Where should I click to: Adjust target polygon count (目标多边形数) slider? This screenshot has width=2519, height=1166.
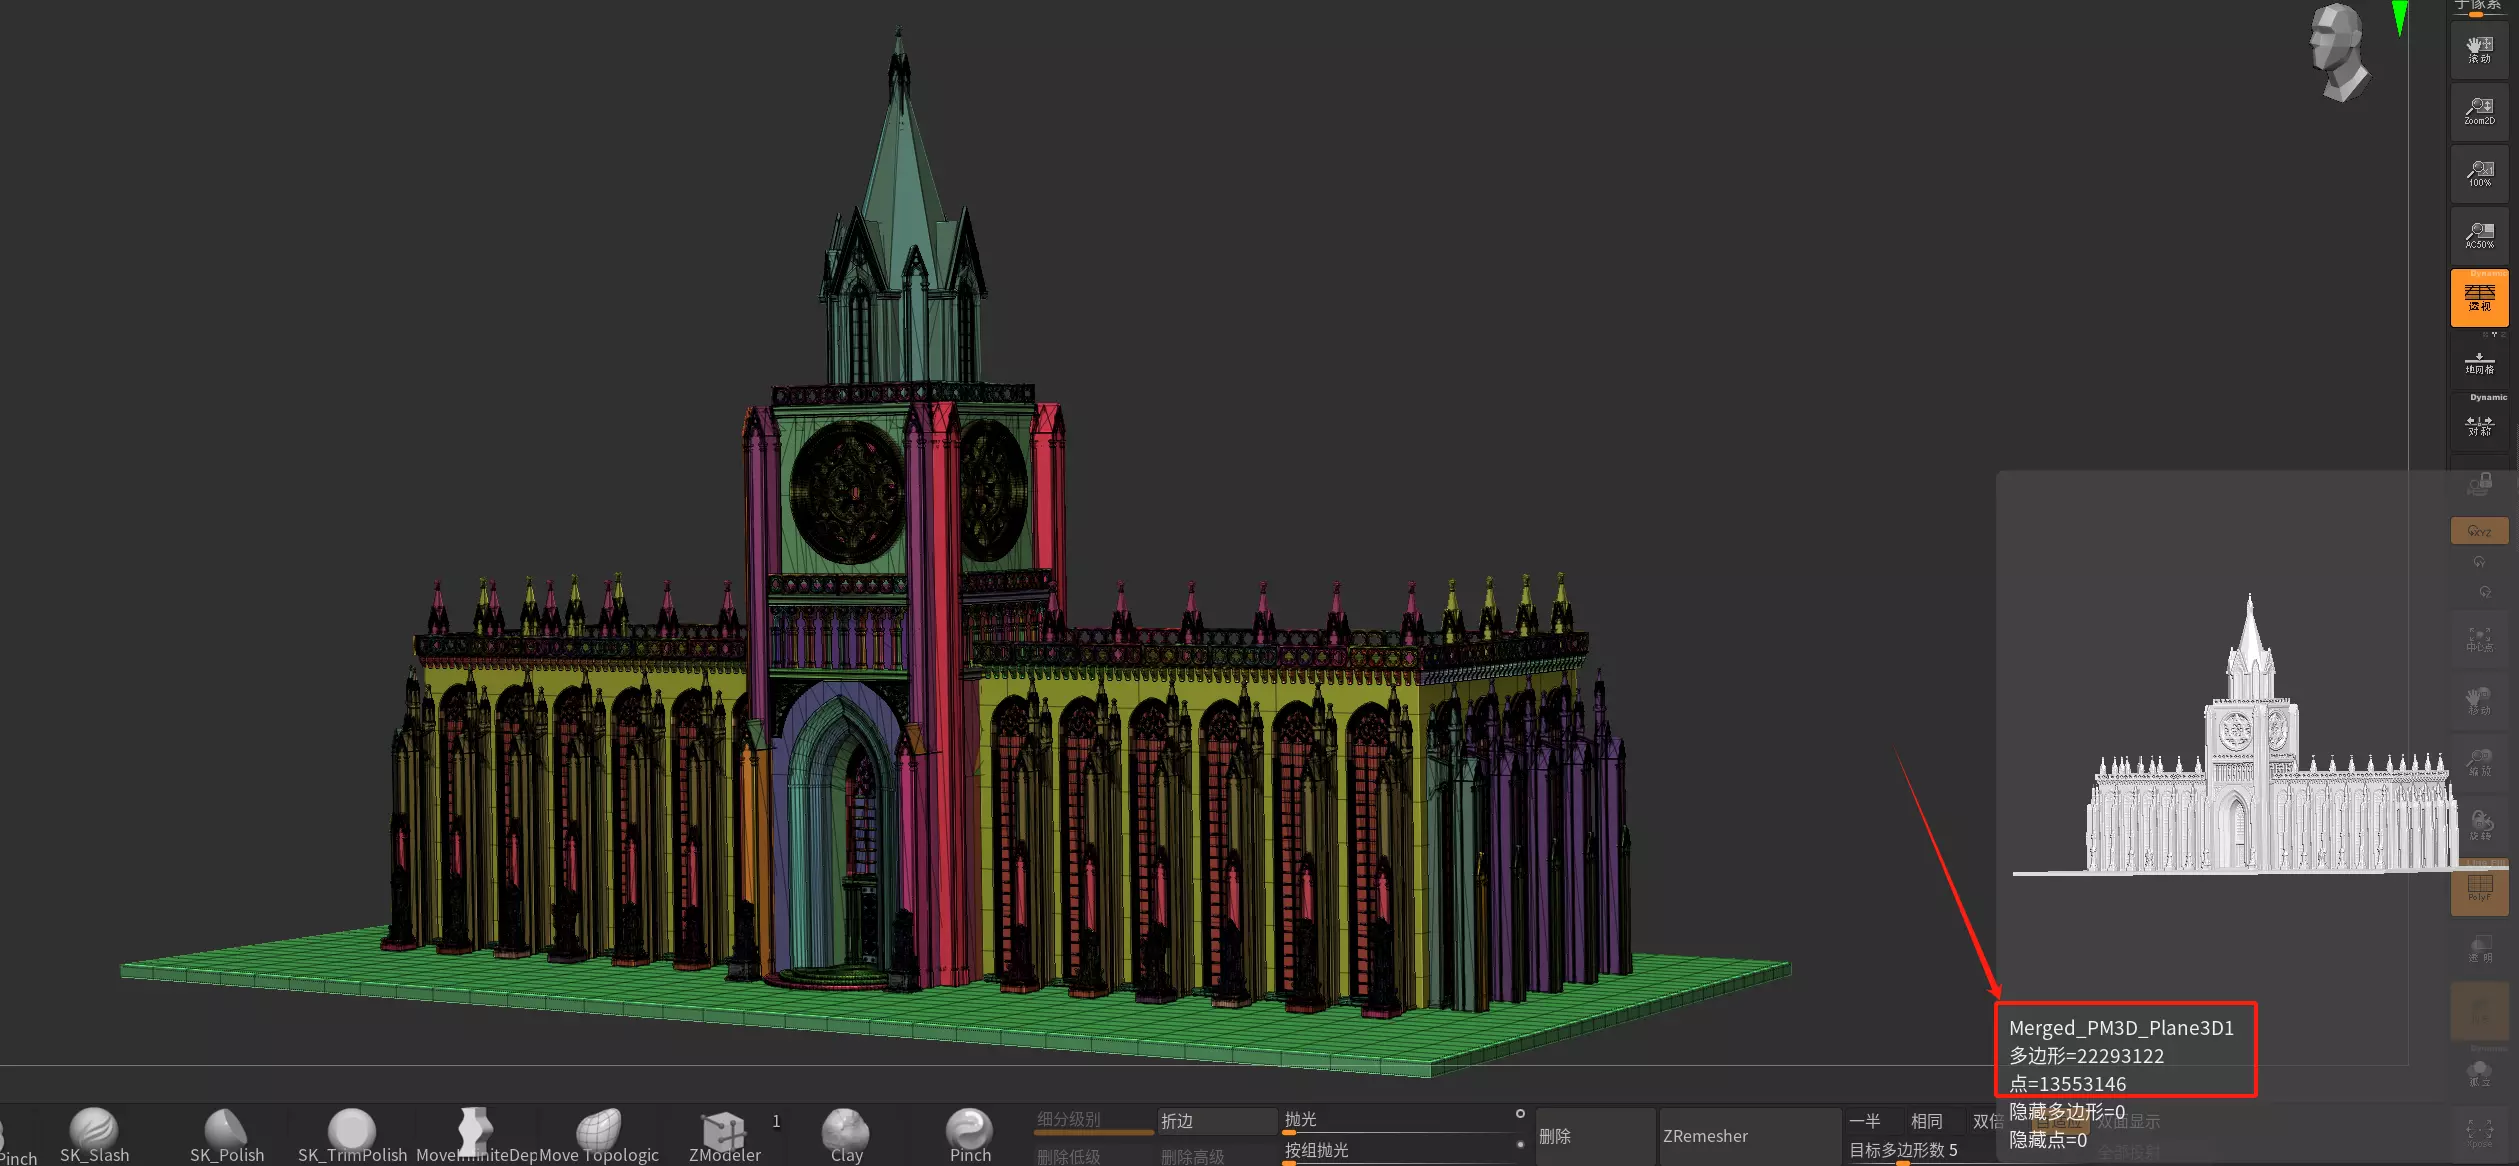point(1920,1151)
